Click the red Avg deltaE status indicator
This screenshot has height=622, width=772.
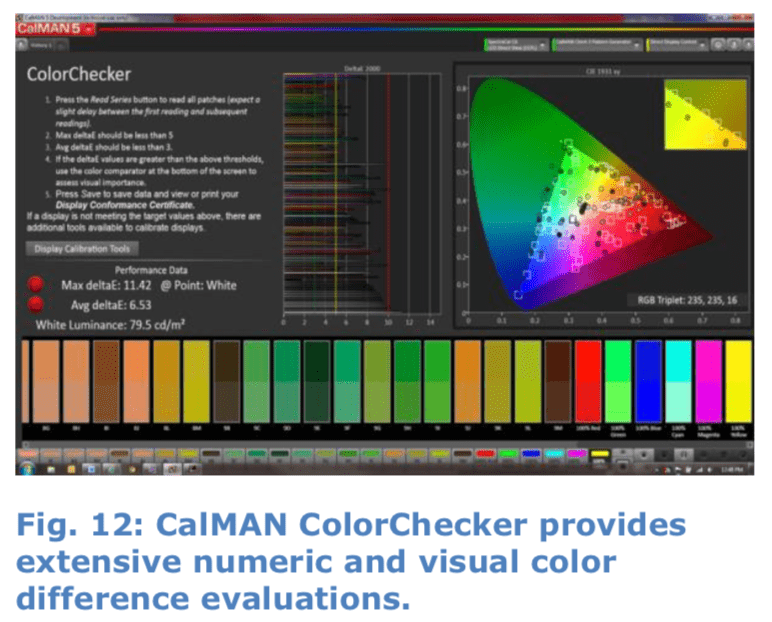coord(35,304)
